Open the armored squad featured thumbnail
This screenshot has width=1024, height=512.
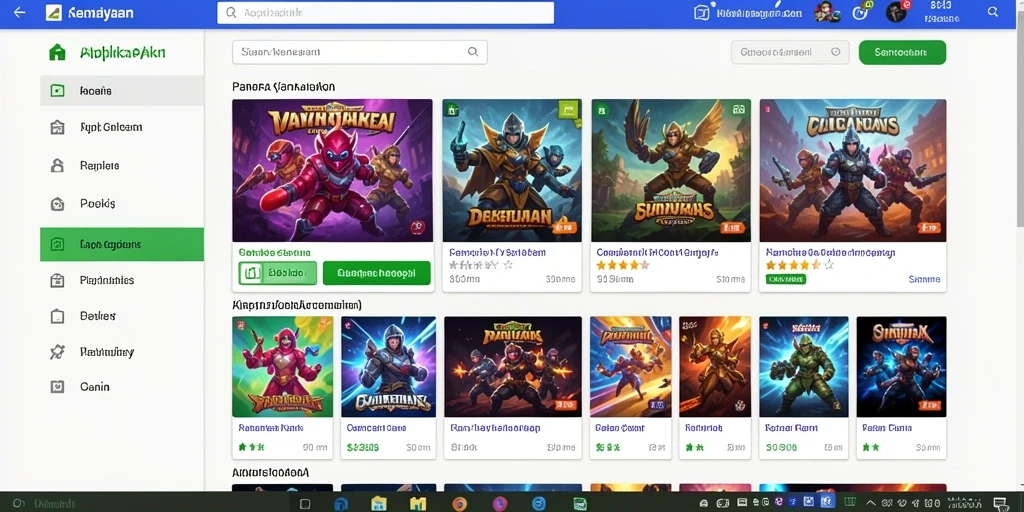pos(853,170)
